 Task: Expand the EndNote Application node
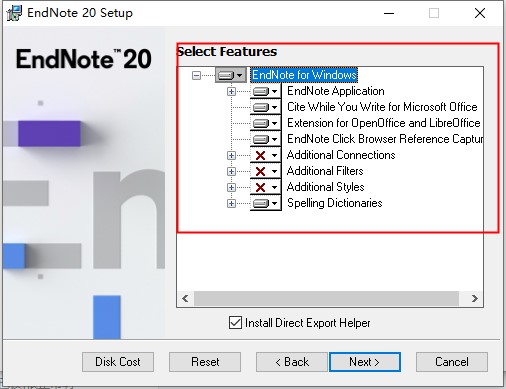click(231, 91)
